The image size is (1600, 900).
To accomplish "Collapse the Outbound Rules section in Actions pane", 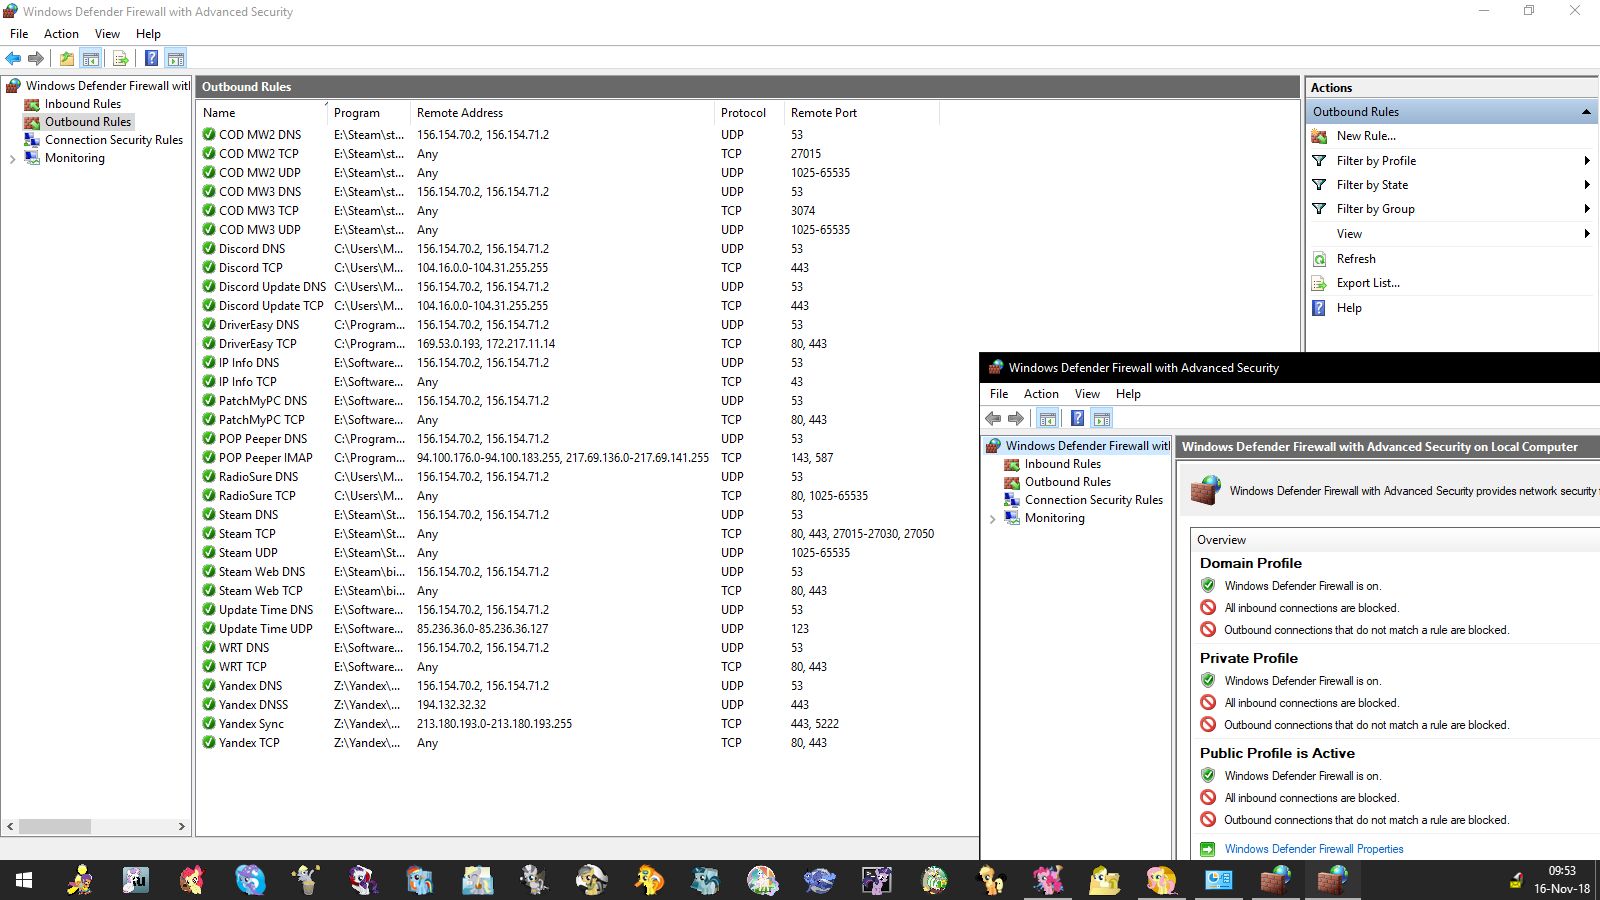I will pyautogui.click(x=1586, y=112).
